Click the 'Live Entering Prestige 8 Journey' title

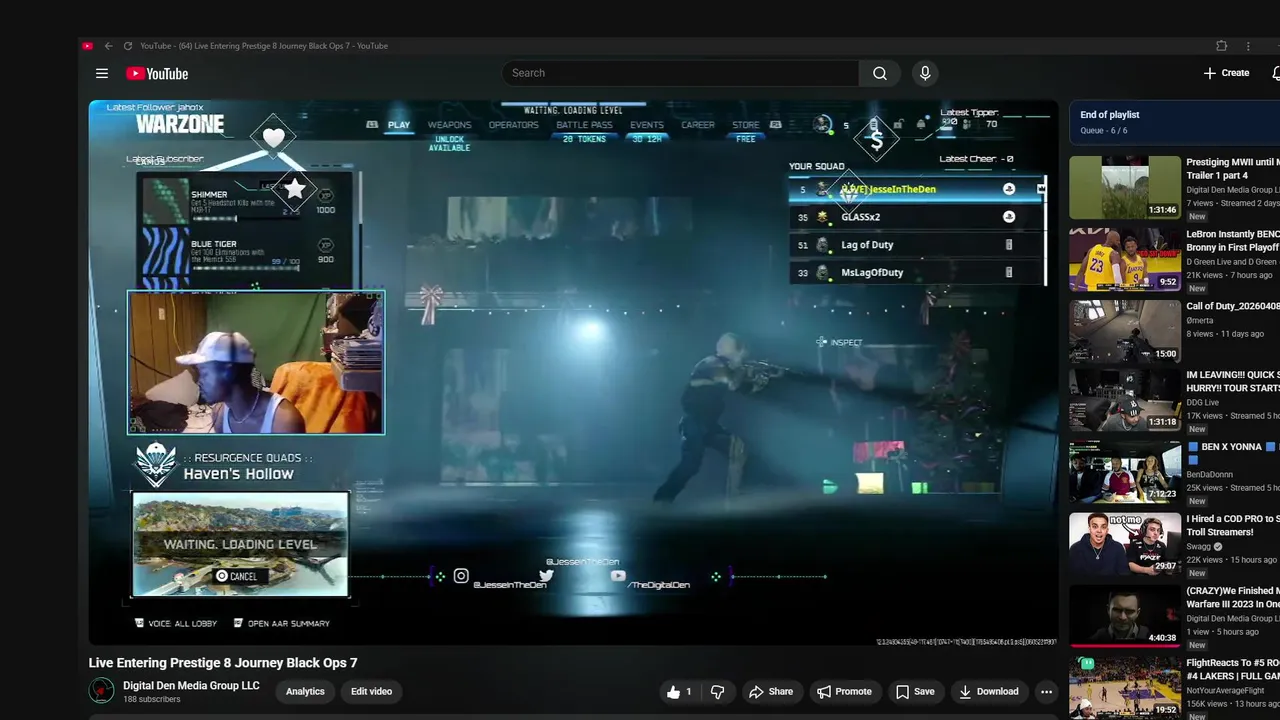(x=223, y=663)
